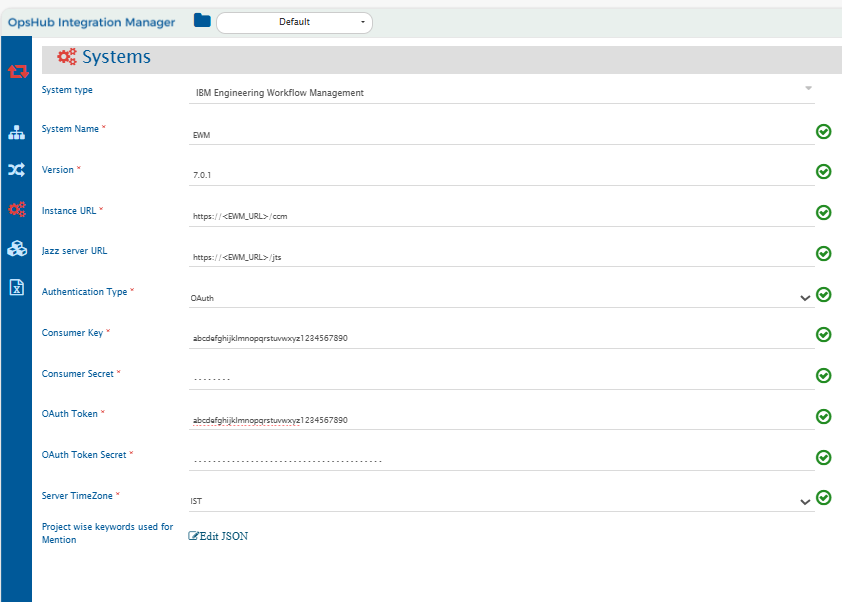Select the red gears Systems icon in sidebar
This screenshot has height=602, width=842.
16,210
